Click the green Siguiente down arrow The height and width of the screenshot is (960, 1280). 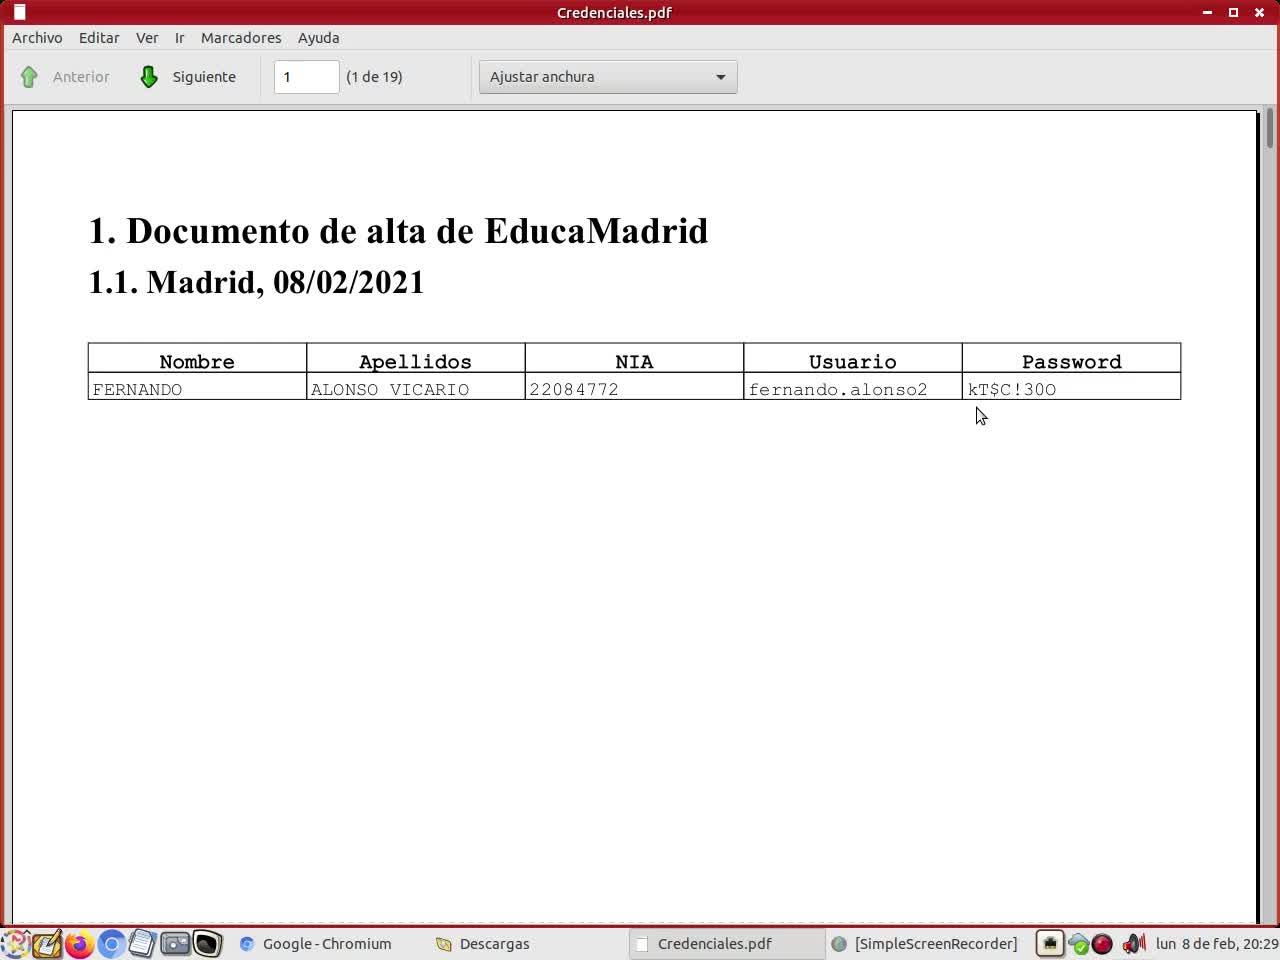pos(149,77)
